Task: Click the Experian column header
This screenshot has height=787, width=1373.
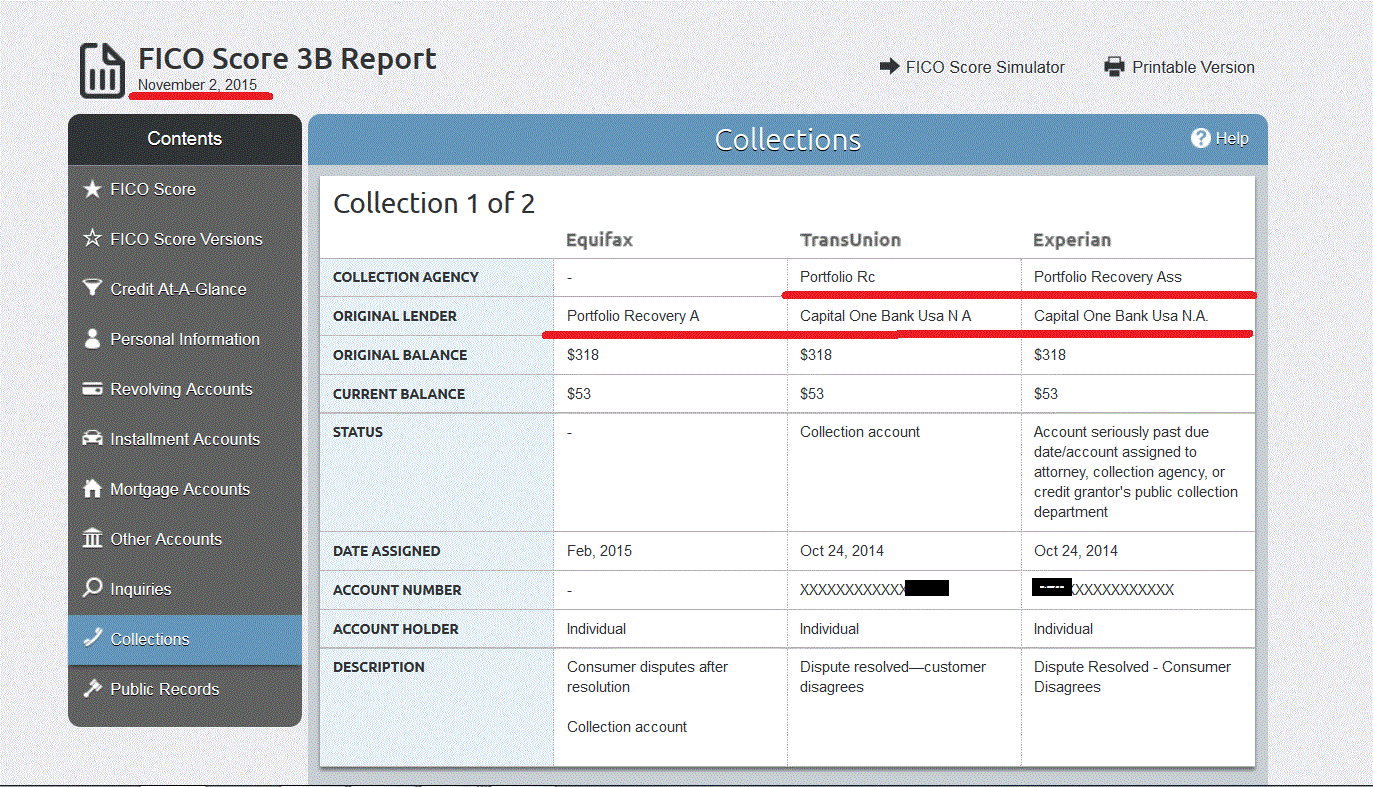Action: 1072,240
